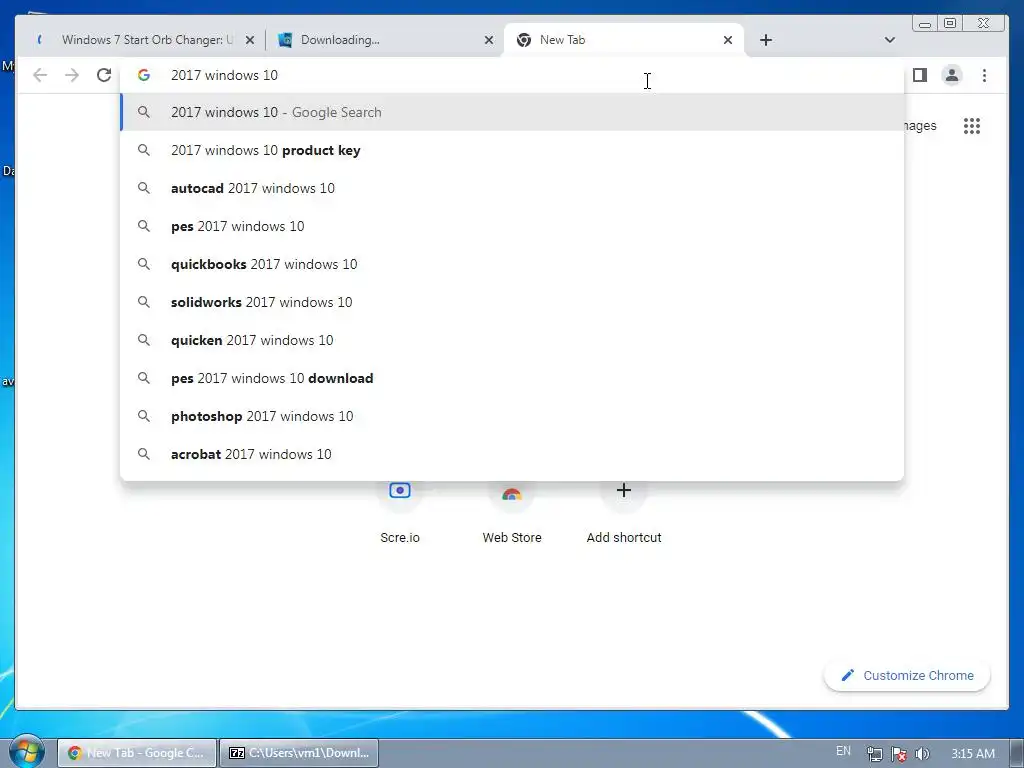The width and height of the screenshot is (1024, 768).
Task: Switch to Windows 7 Start Orb Changer tab
Action: tap(146, 40)
